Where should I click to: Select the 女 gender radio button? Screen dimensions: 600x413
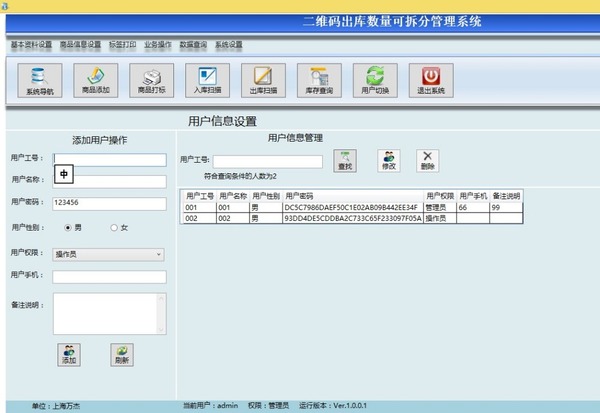(113, 228)
